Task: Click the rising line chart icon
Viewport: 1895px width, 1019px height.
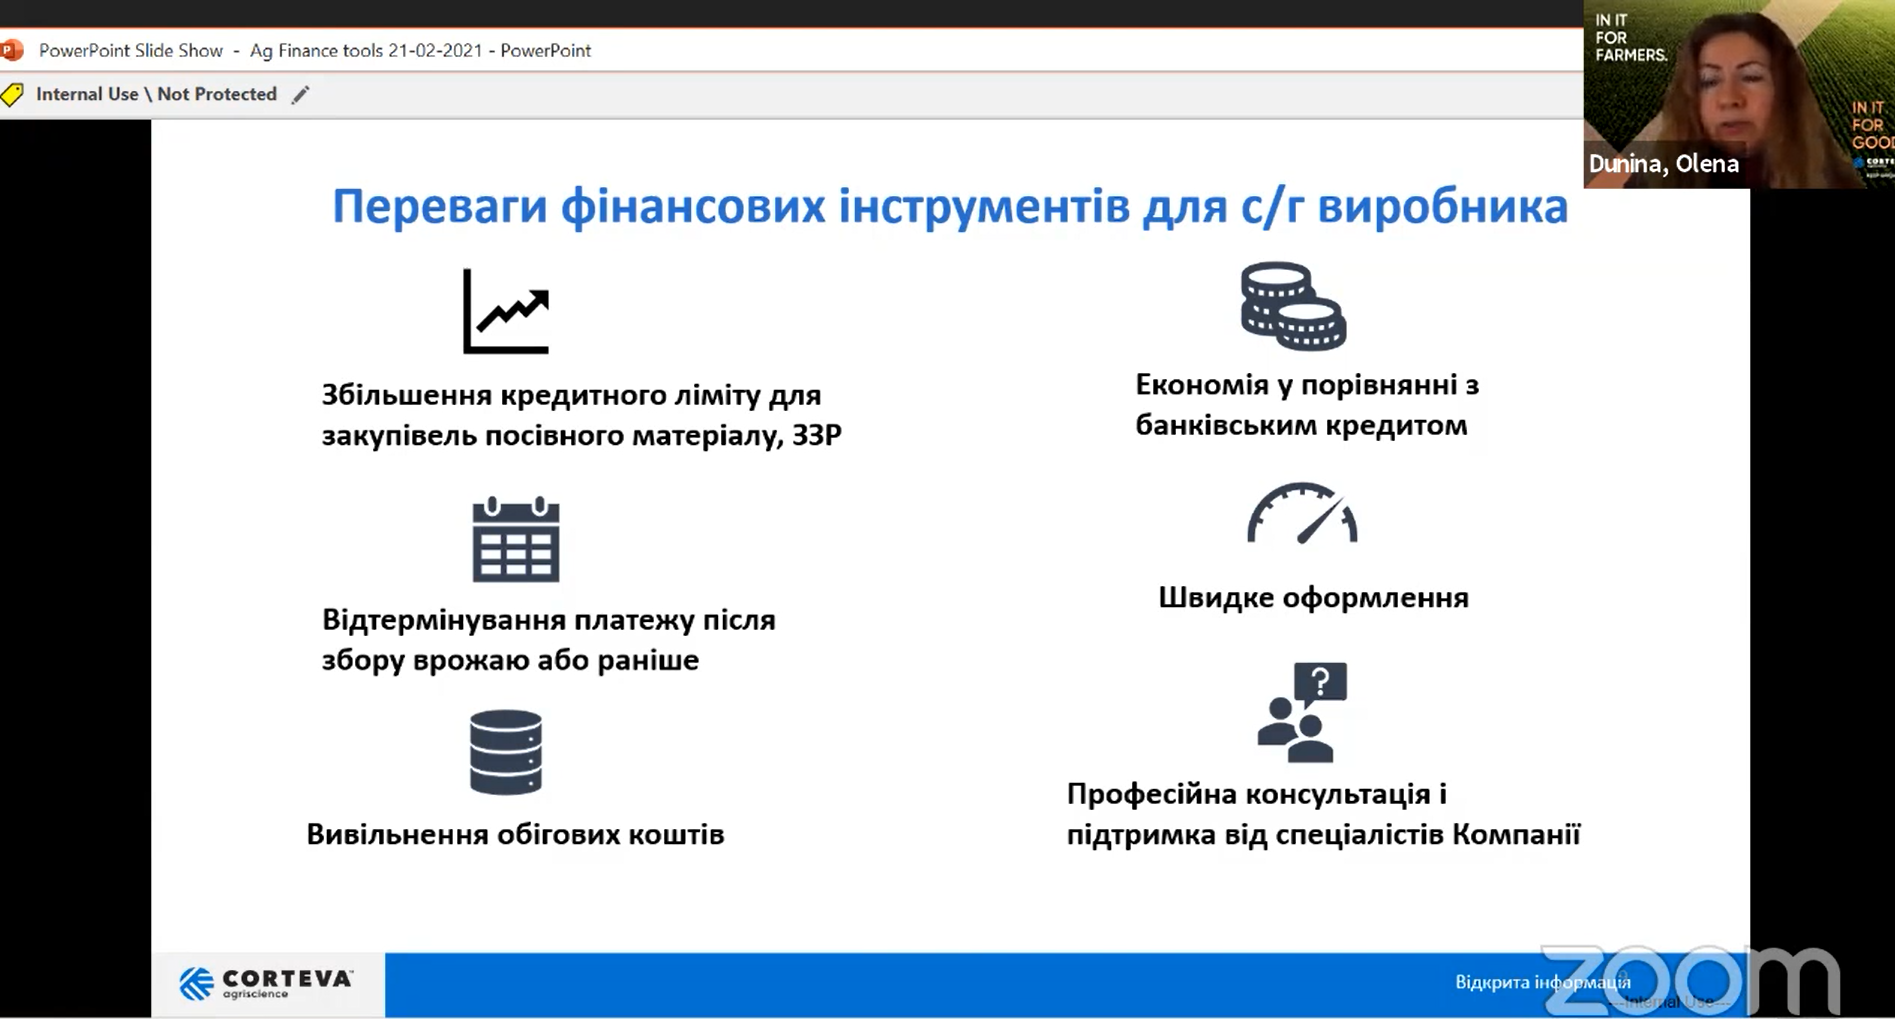Action: [506, 311]
